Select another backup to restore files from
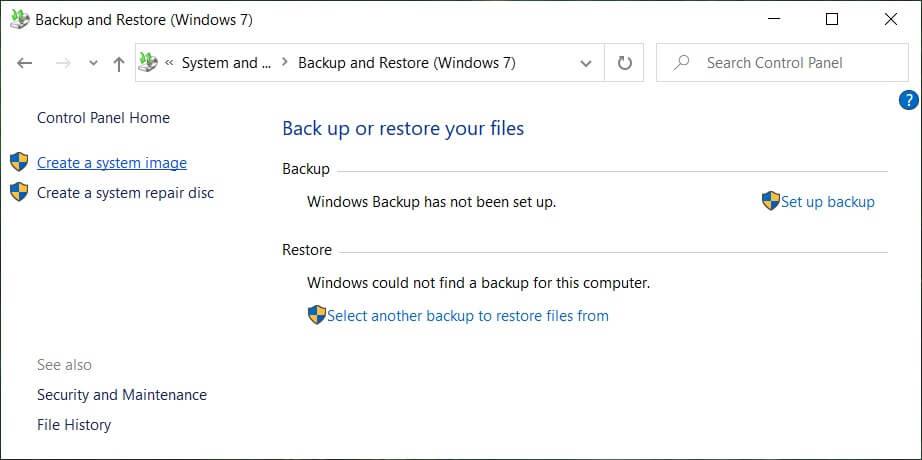The image size is (922, 460). click(x=467, y=316)
